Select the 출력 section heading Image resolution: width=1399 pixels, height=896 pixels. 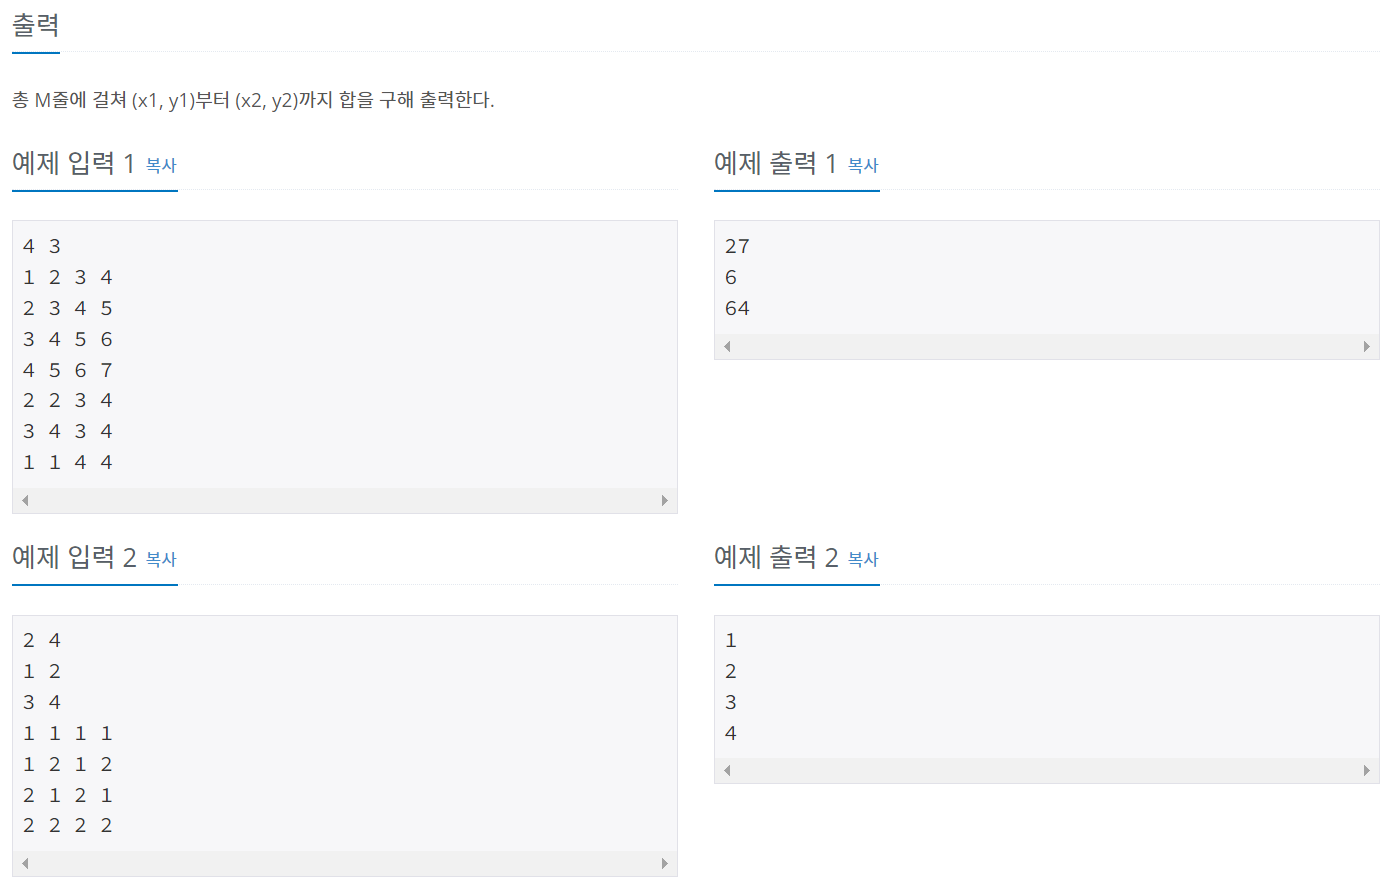34,25
